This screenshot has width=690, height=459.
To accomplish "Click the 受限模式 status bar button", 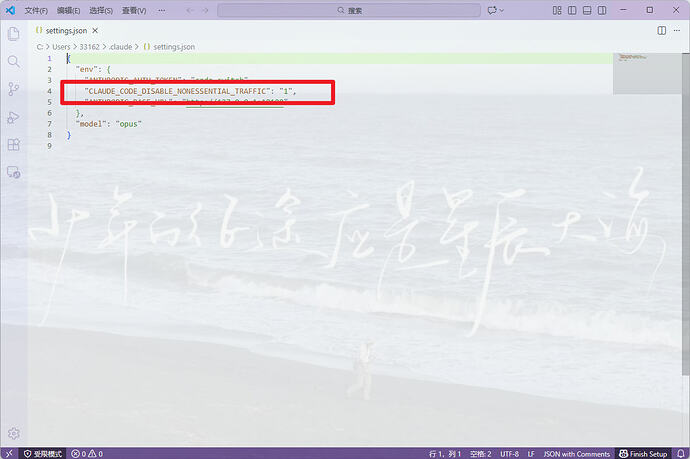I will 43,454.
